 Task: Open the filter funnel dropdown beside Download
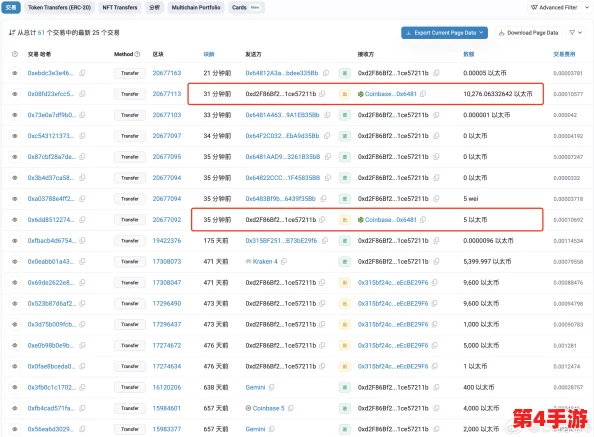(576, 33)
